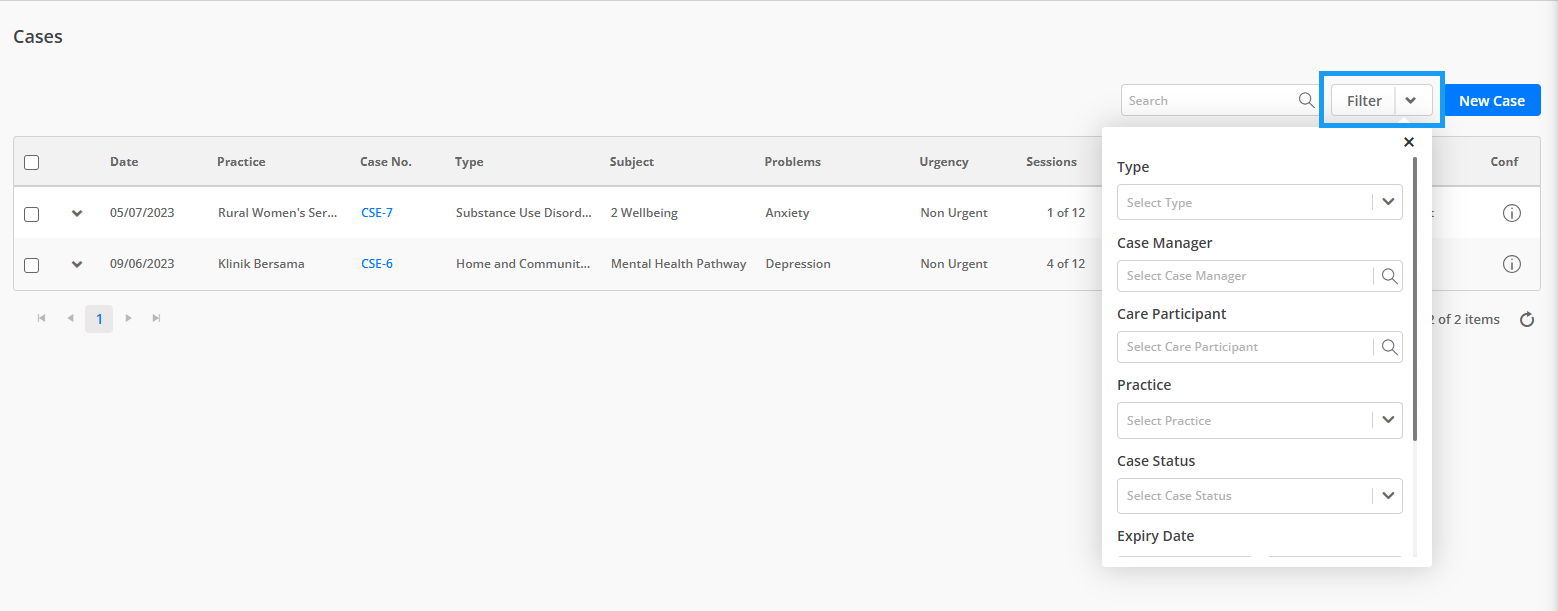
Task: Click the Case Manager search magnifier icon
Action: pyautogui.click(x=1389, y=276)
